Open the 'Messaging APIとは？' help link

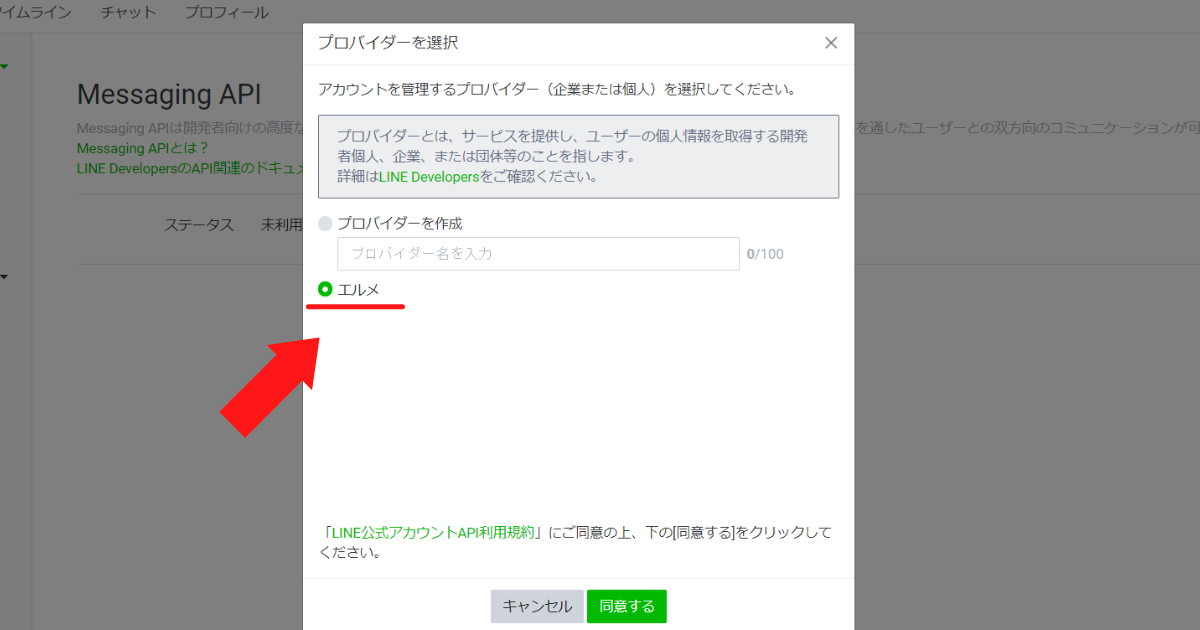click(x=142, y=148)
